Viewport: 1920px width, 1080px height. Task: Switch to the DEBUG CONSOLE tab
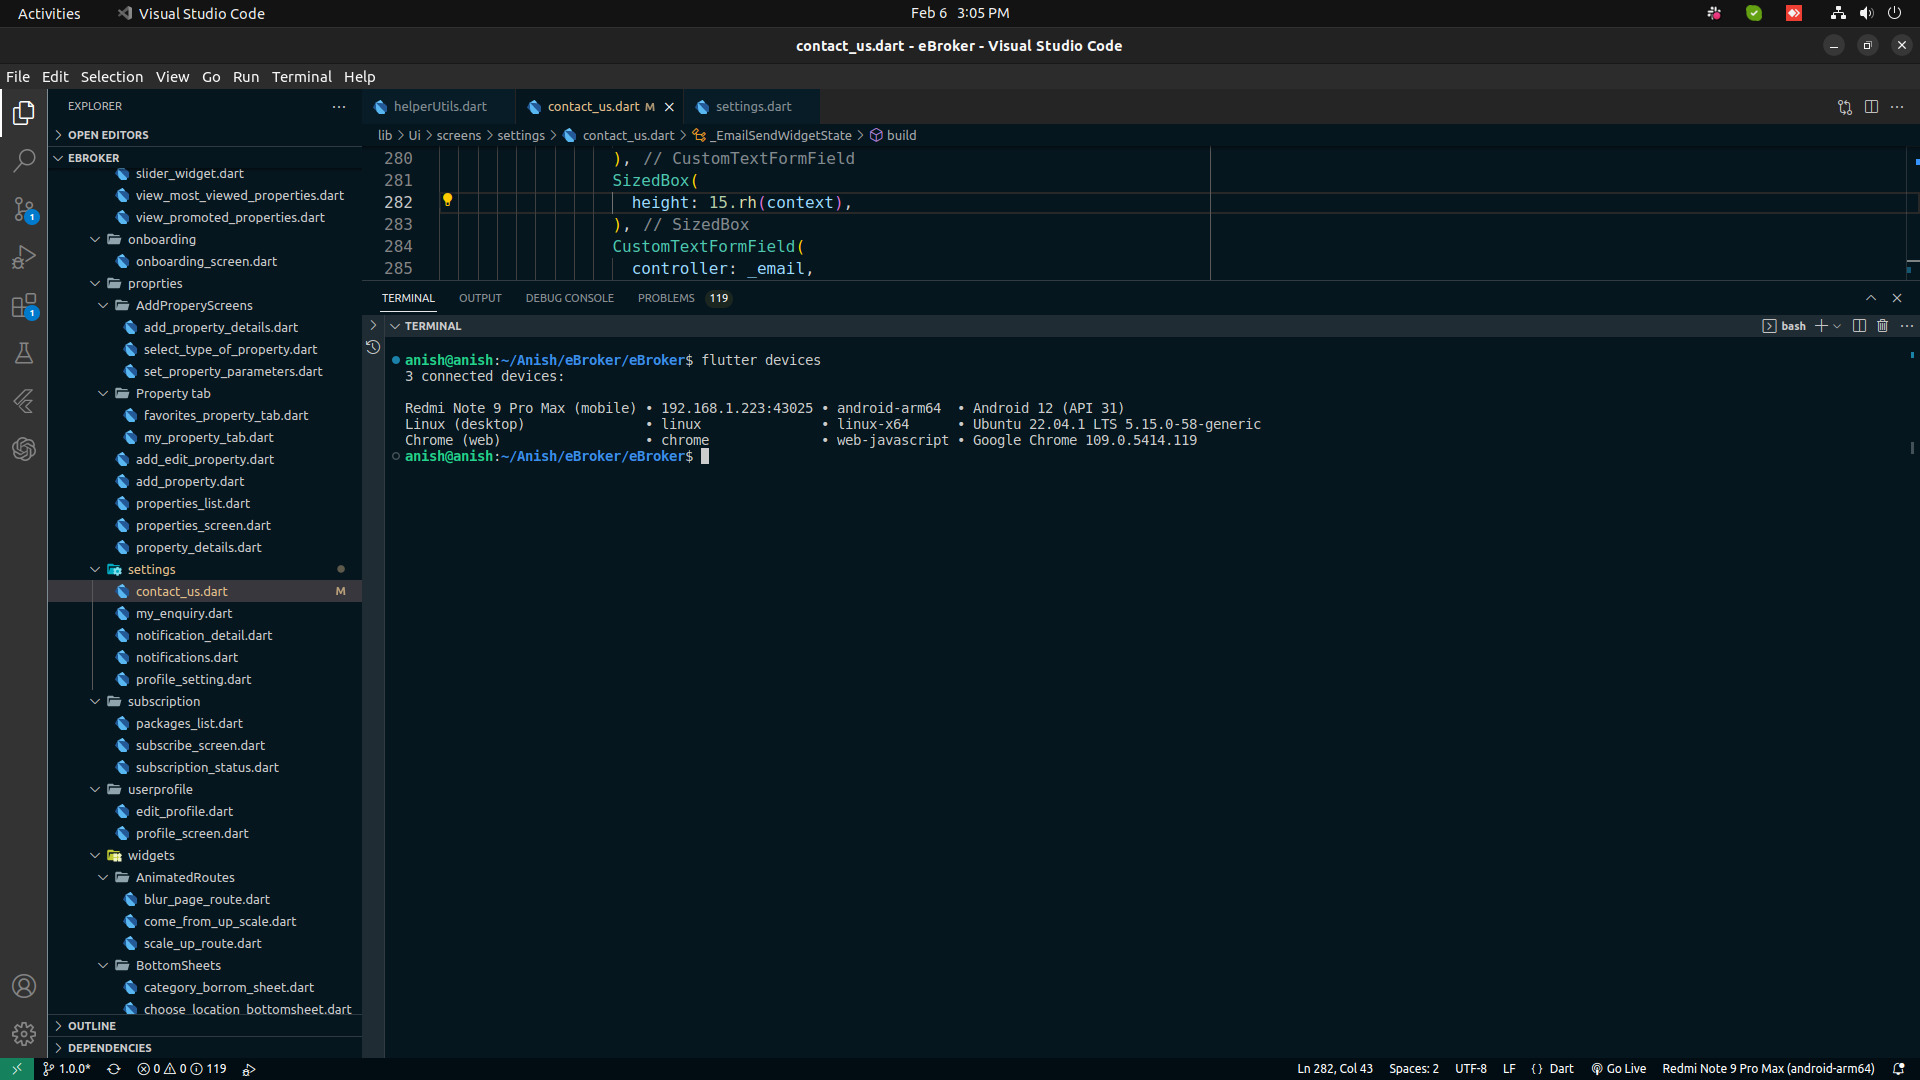coord(570,298)
